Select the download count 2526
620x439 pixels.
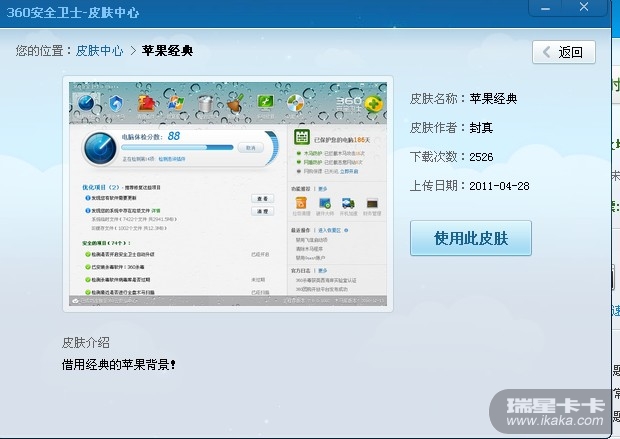point(481,157)
